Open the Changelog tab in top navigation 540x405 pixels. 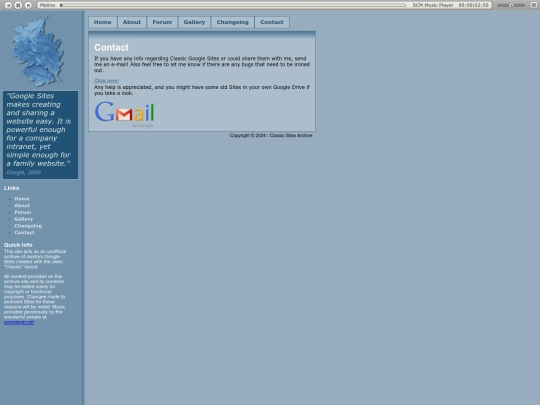232,22
